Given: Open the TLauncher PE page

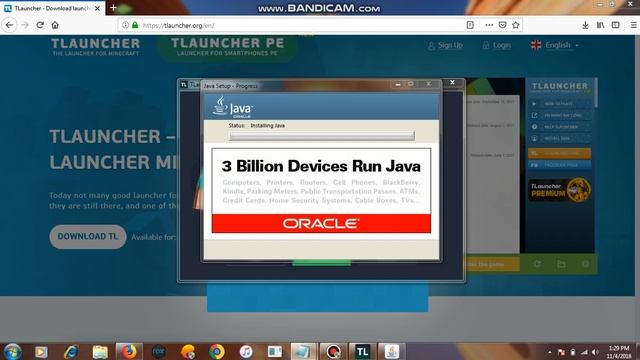Looking at the screenshot, I should point(227,47).
